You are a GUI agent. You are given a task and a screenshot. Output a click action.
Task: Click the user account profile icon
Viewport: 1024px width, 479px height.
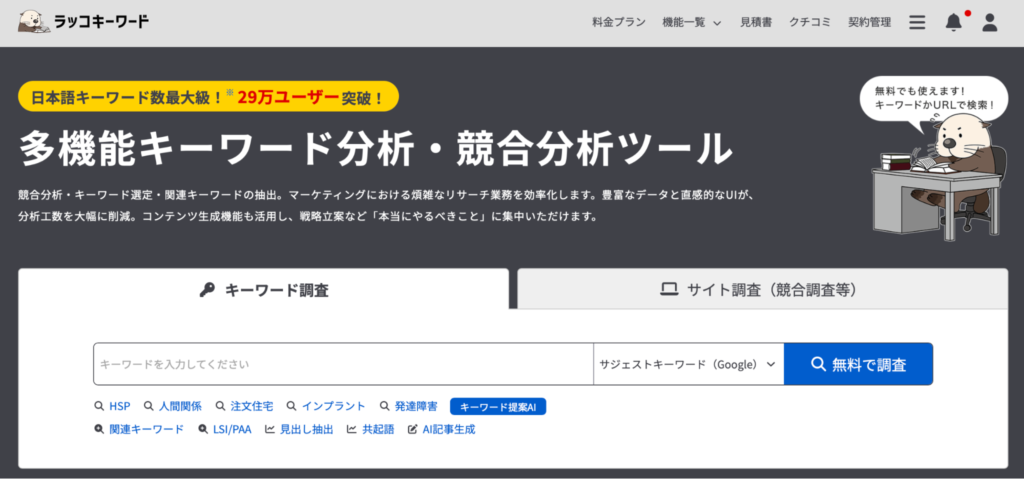[990, 22]
